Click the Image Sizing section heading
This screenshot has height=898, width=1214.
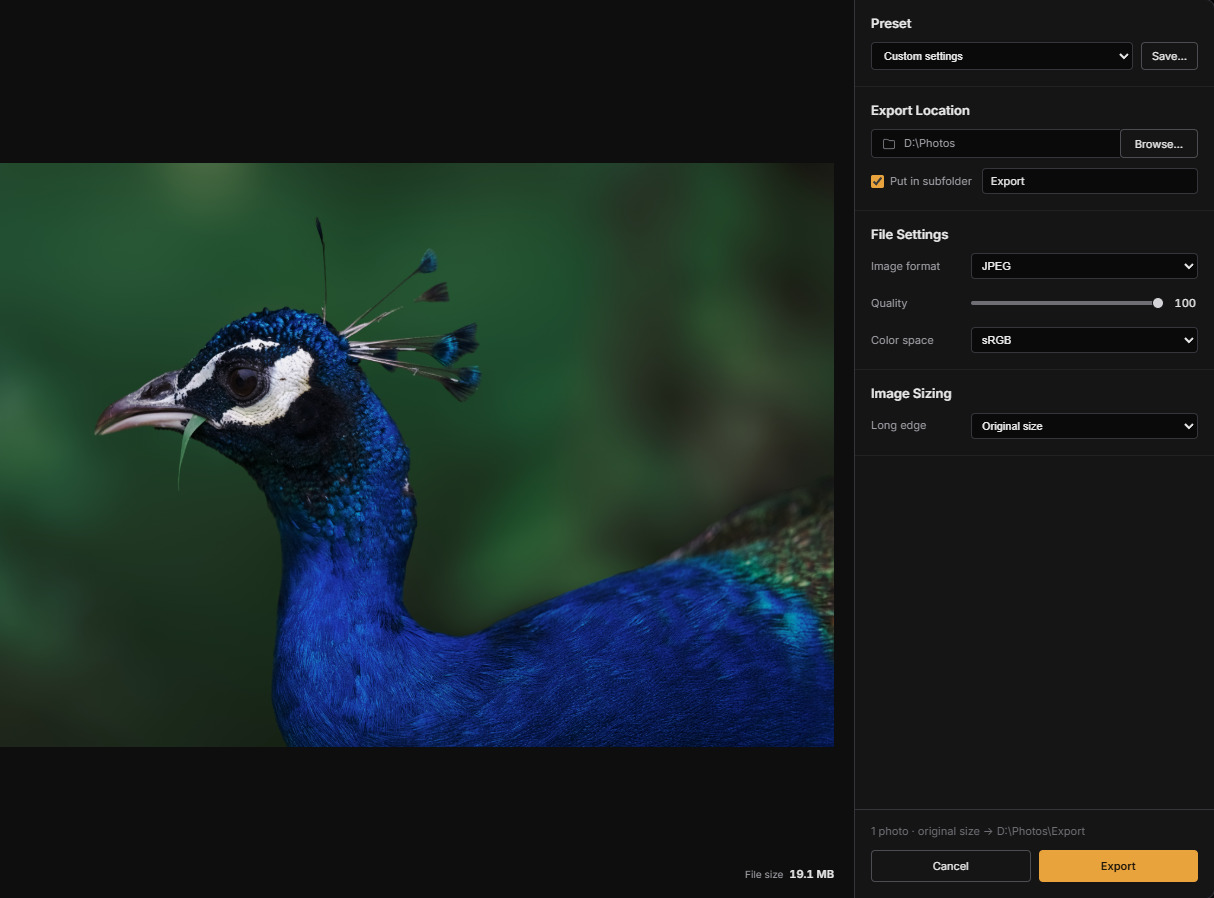pos(911,393)
